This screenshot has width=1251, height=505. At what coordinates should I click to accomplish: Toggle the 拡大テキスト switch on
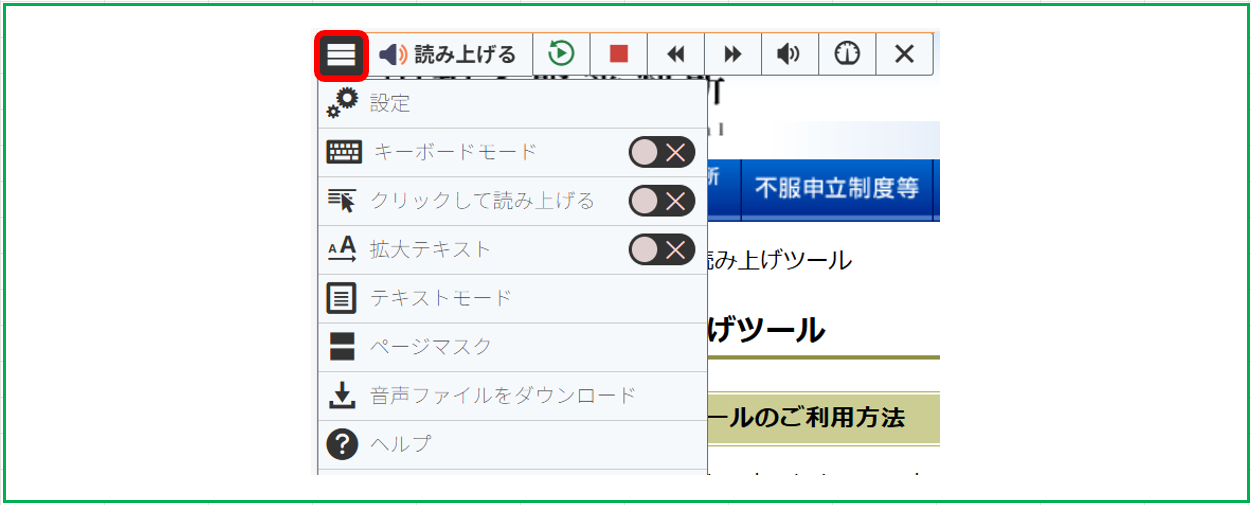tap(661, 249)
